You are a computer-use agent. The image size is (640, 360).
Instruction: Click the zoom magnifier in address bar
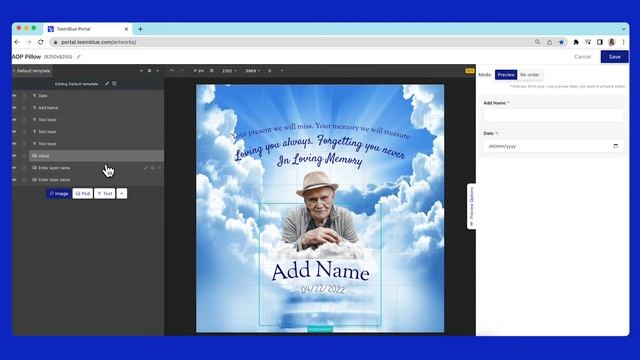pos(537,42)
